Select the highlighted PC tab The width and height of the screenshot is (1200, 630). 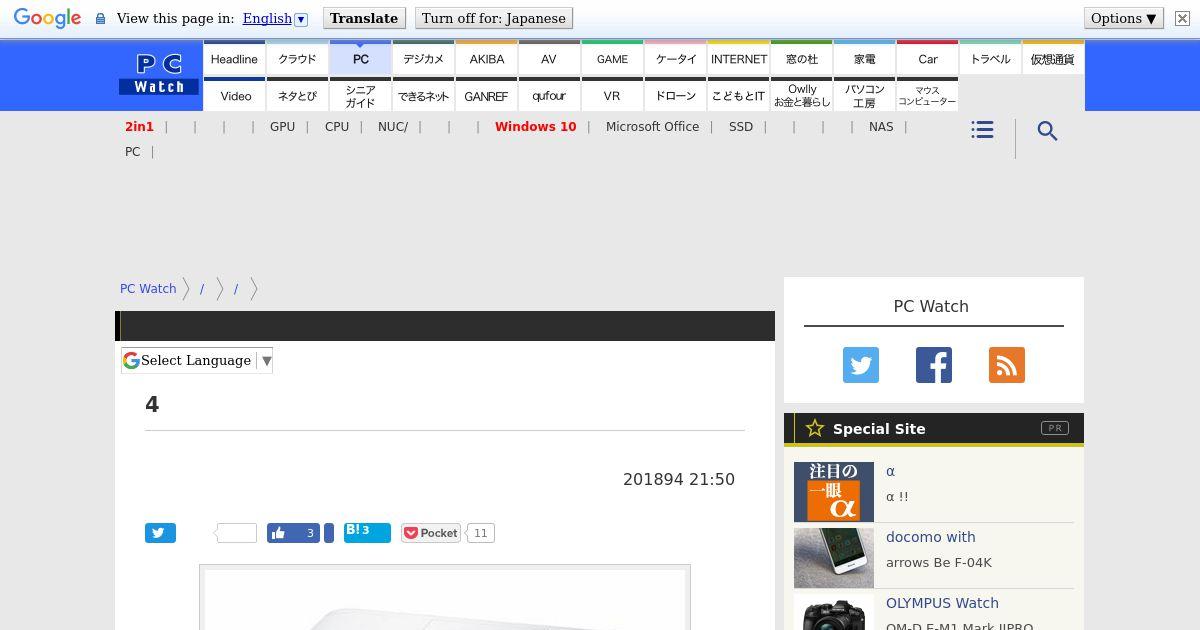(x=361, y=59)
